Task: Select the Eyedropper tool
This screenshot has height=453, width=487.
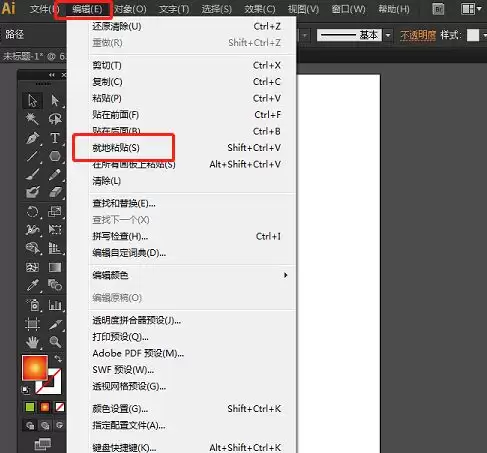Action: click(x=32, y=285)
